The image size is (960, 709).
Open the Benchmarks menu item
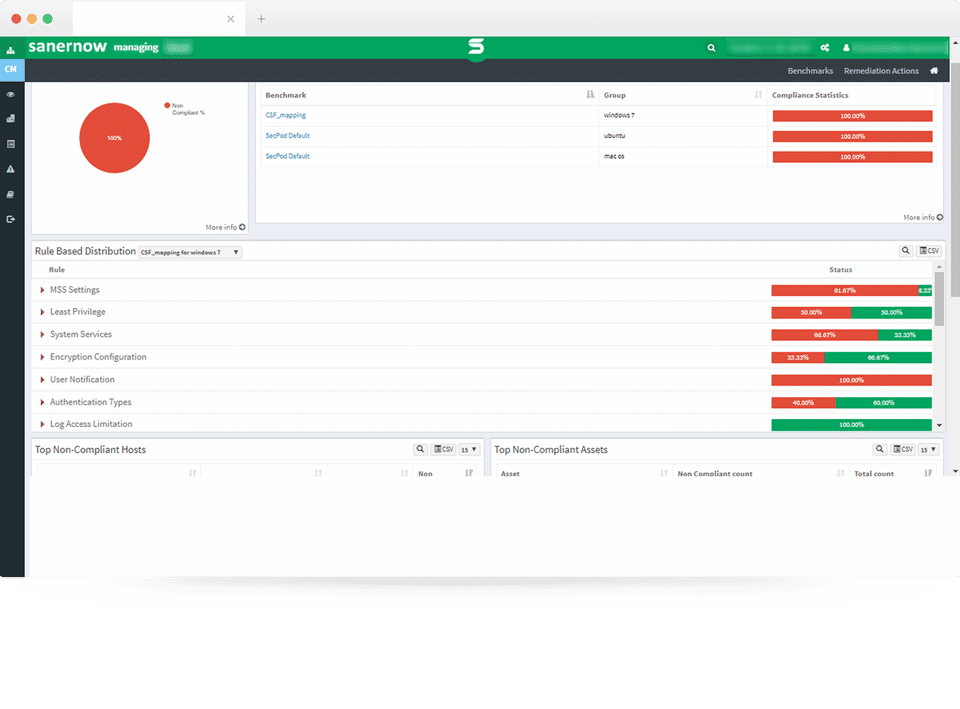click(810, 71)
